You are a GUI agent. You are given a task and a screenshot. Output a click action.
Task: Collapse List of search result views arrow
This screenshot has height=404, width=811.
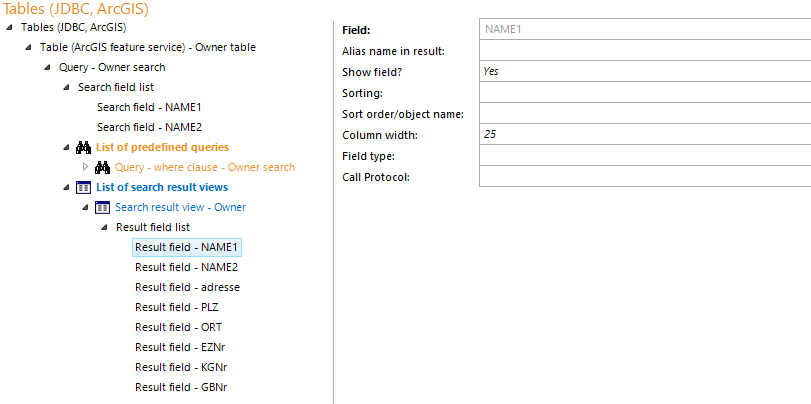(x=66, y=187)
